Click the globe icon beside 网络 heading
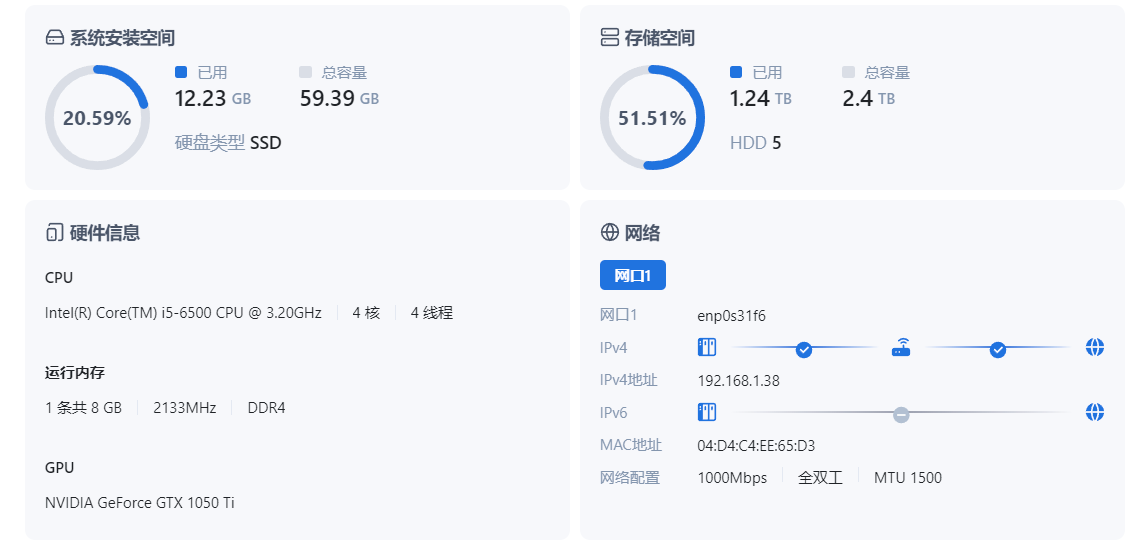1134x557 pixels. click(x=609, y=233)
